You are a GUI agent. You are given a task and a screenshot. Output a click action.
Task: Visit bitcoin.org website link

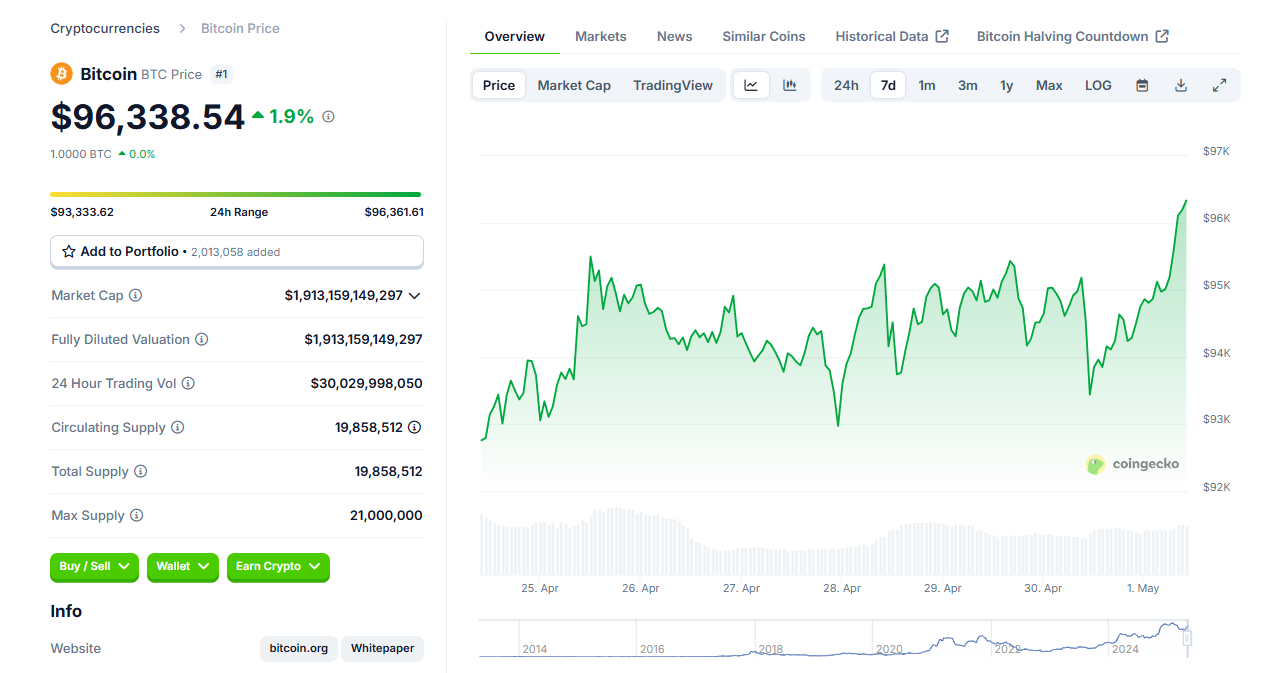point(299,649)
